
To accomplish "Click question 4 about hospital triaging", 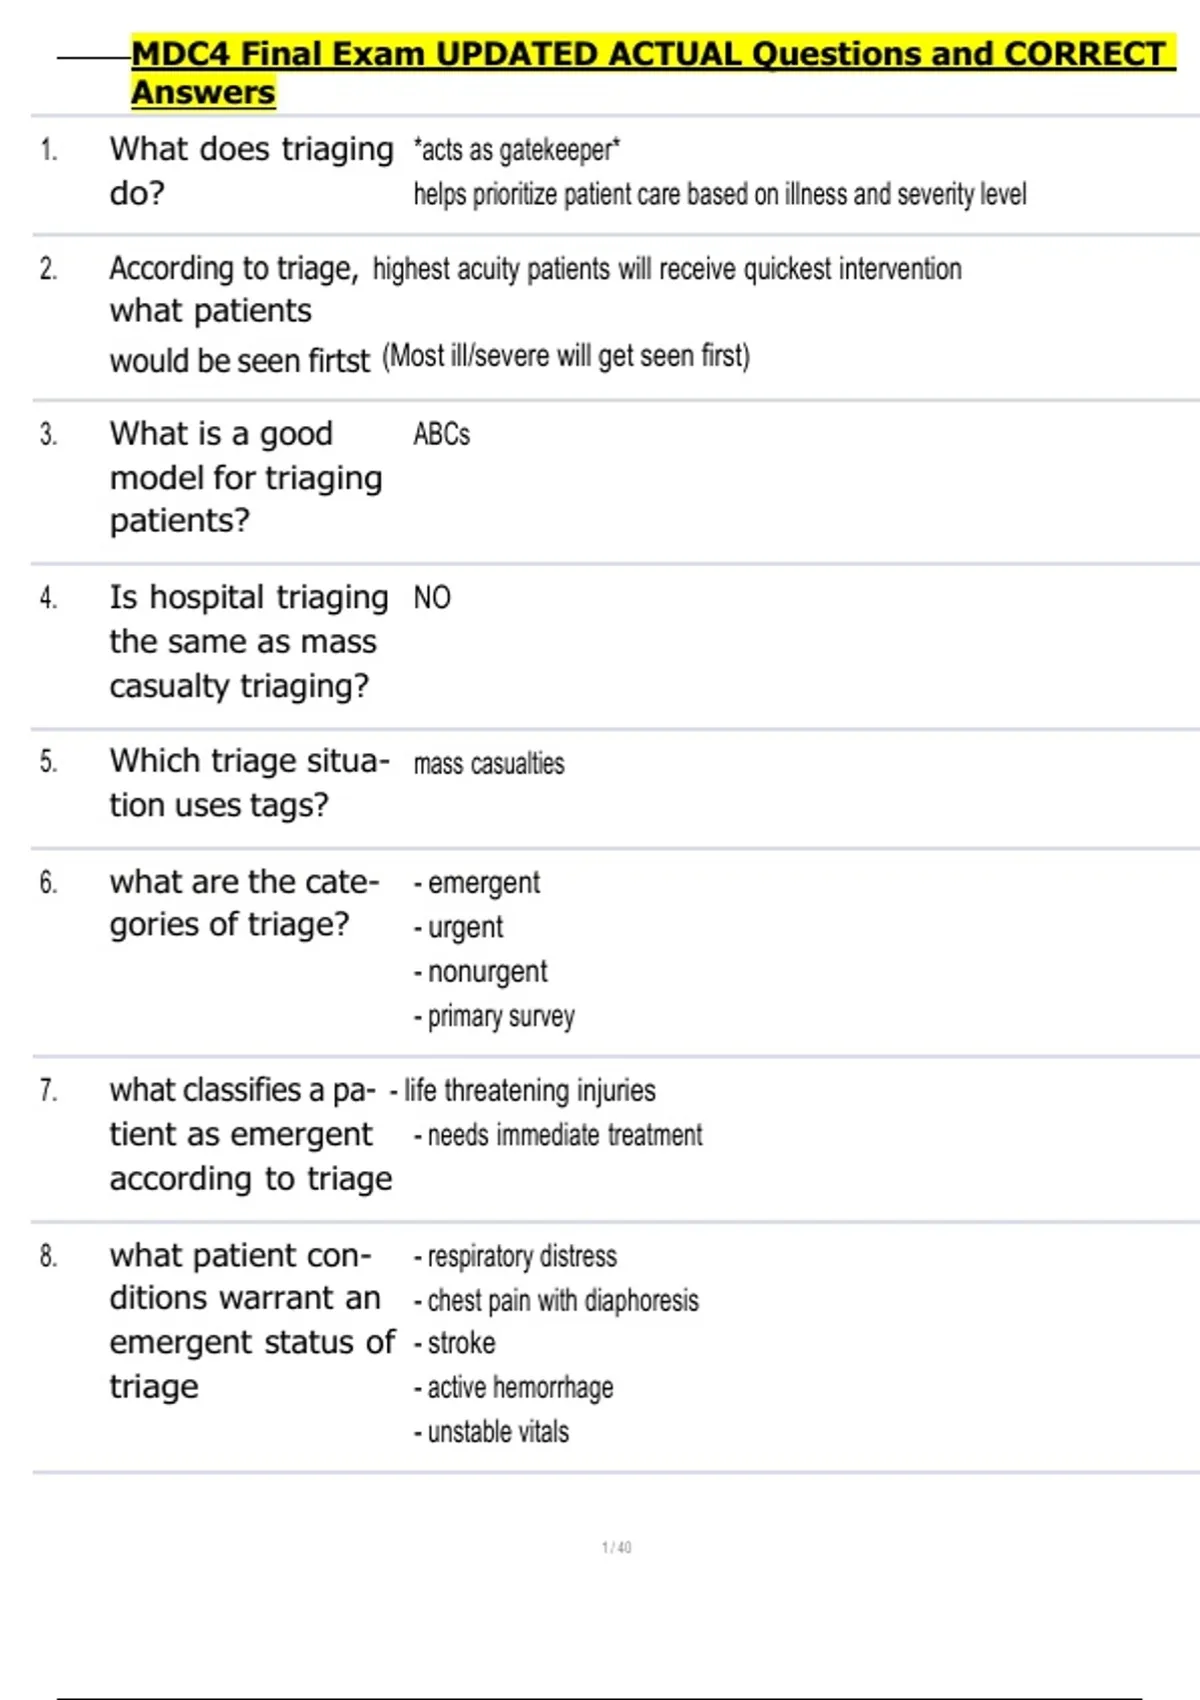I will click(x=248, y=641).
